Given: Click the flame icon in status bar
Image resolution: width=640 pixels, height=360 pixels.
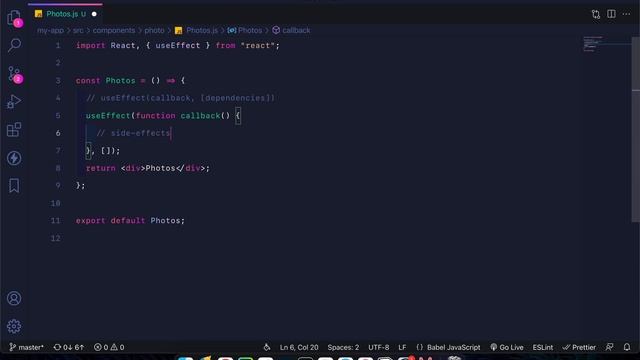Looking at the screenshot, I should point(267,347).
